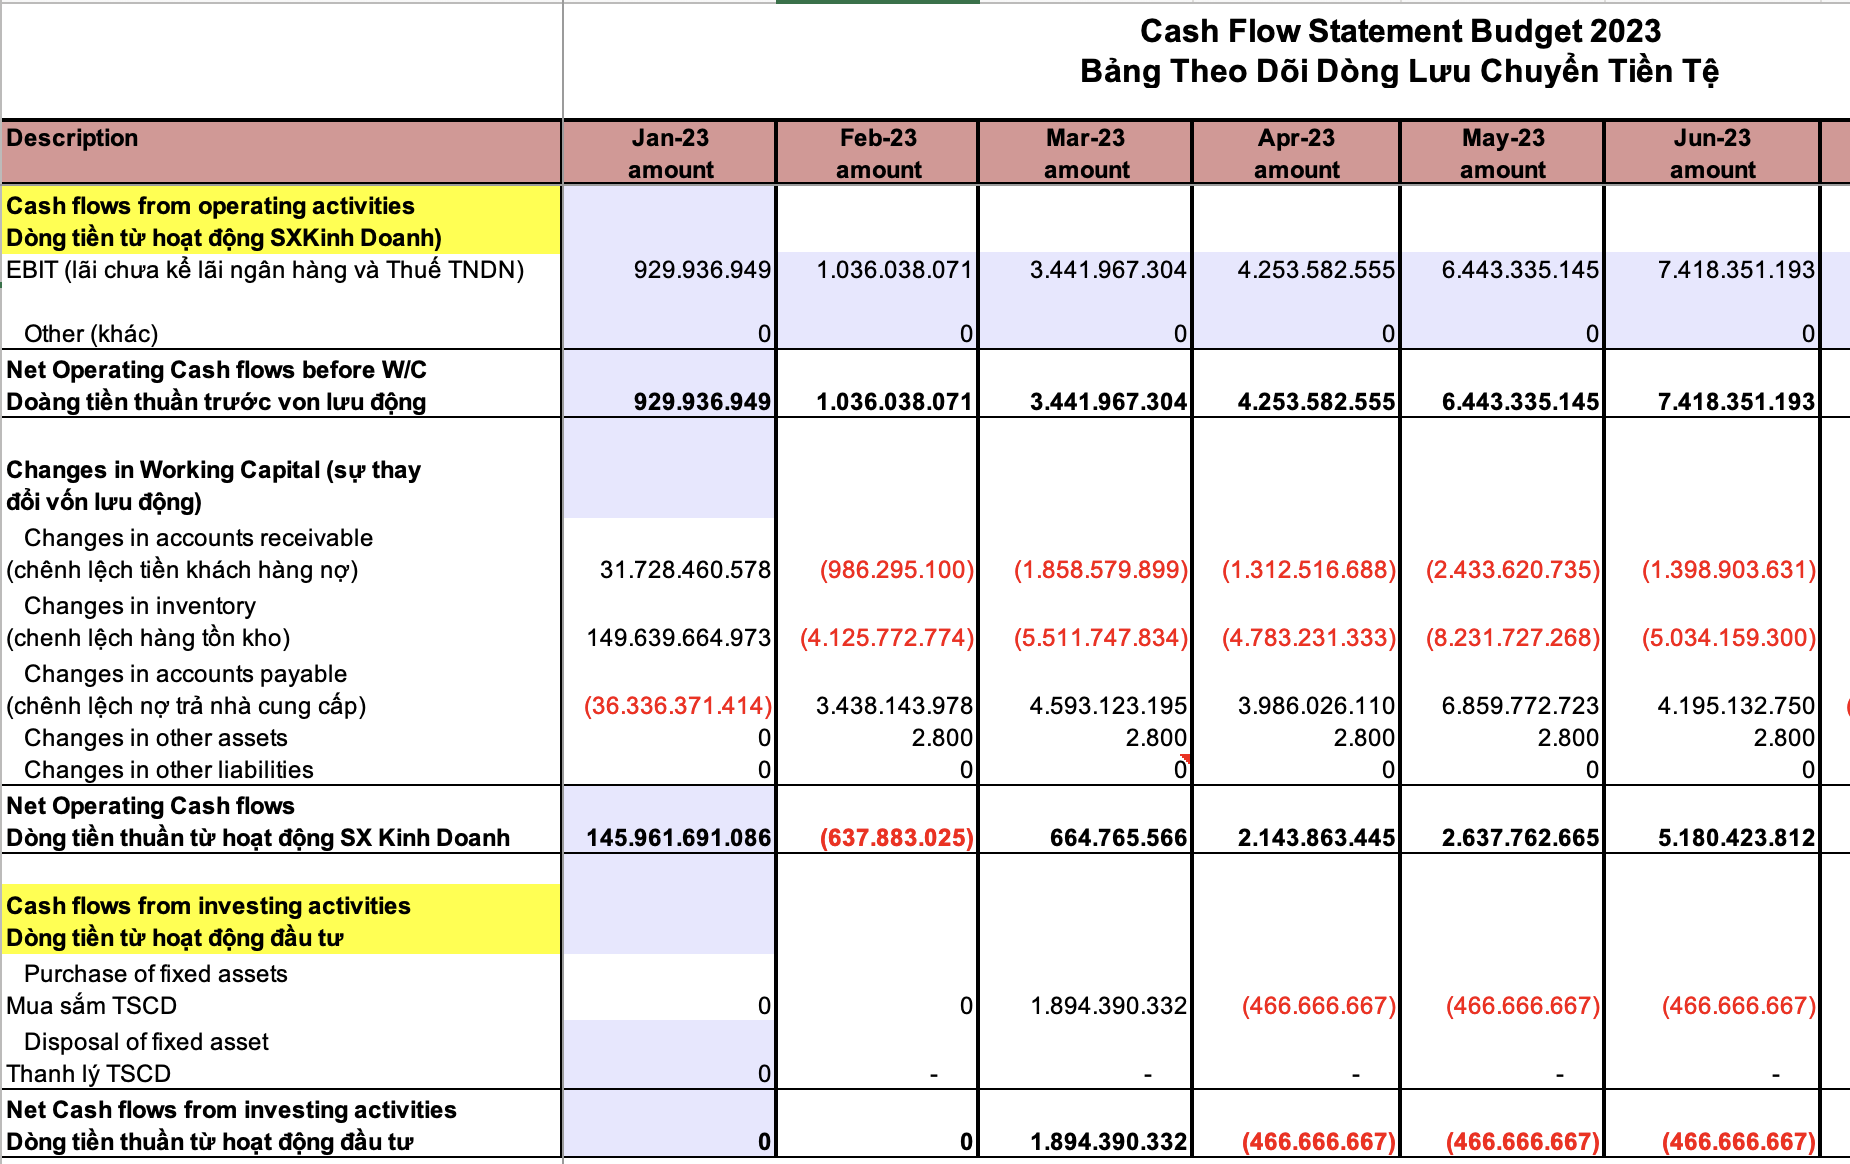This screenshot has height=1164, width=1850.
Task: Select bold investing total 1.894.390.332
Action: coord(1108,1142)
